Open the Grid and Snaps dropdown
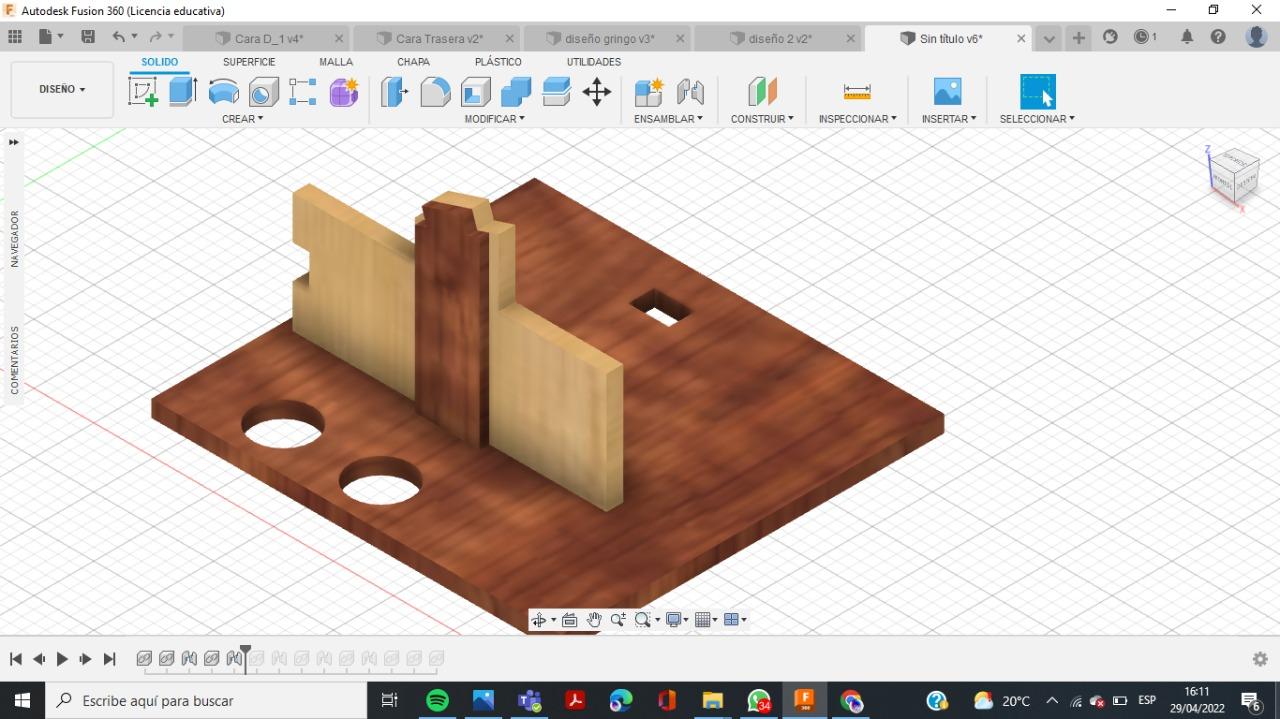 tap(706, 620)
